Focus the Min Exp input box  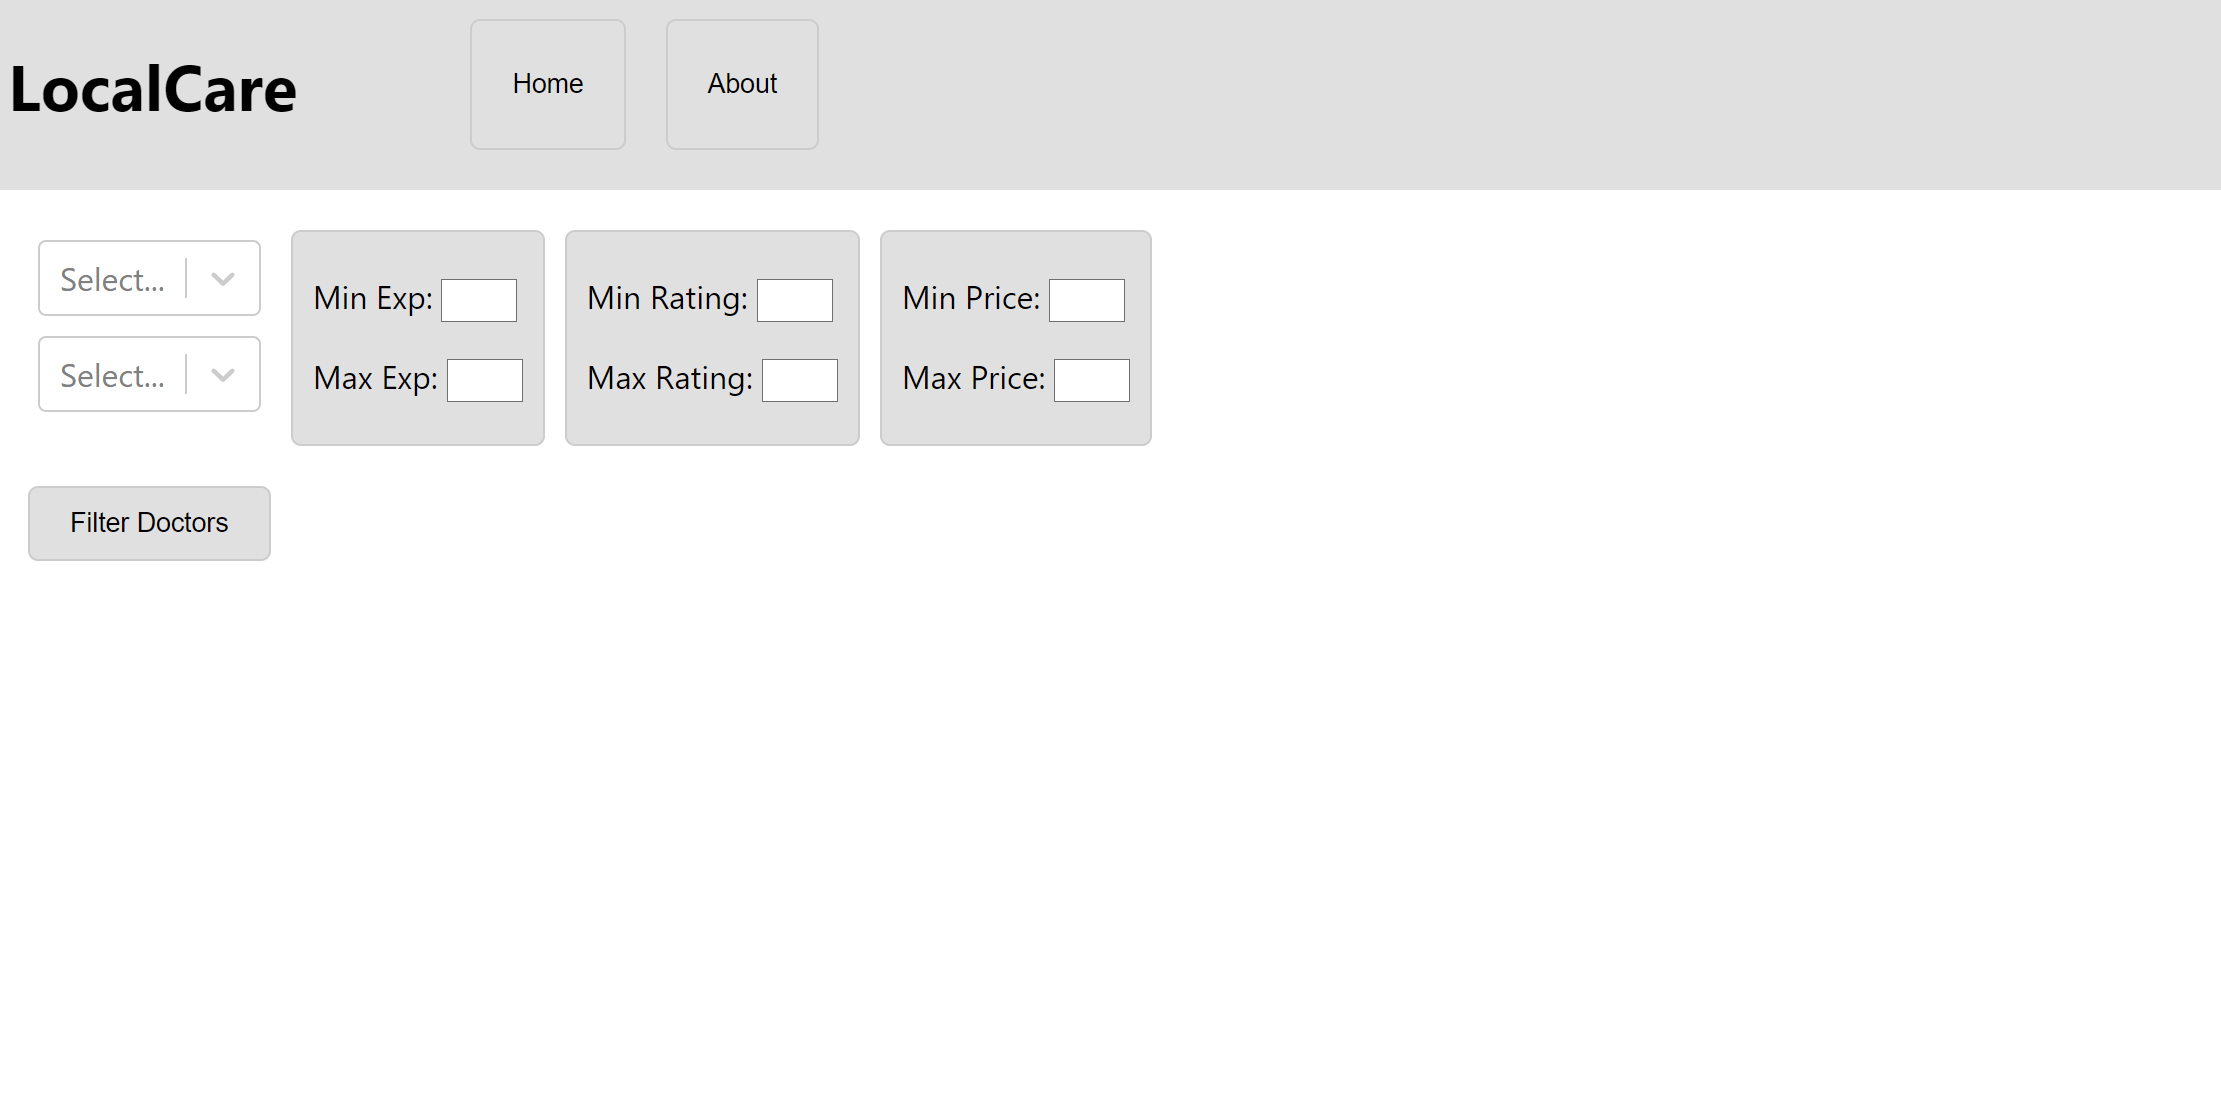pyautogui.click(x=479, y=300)
